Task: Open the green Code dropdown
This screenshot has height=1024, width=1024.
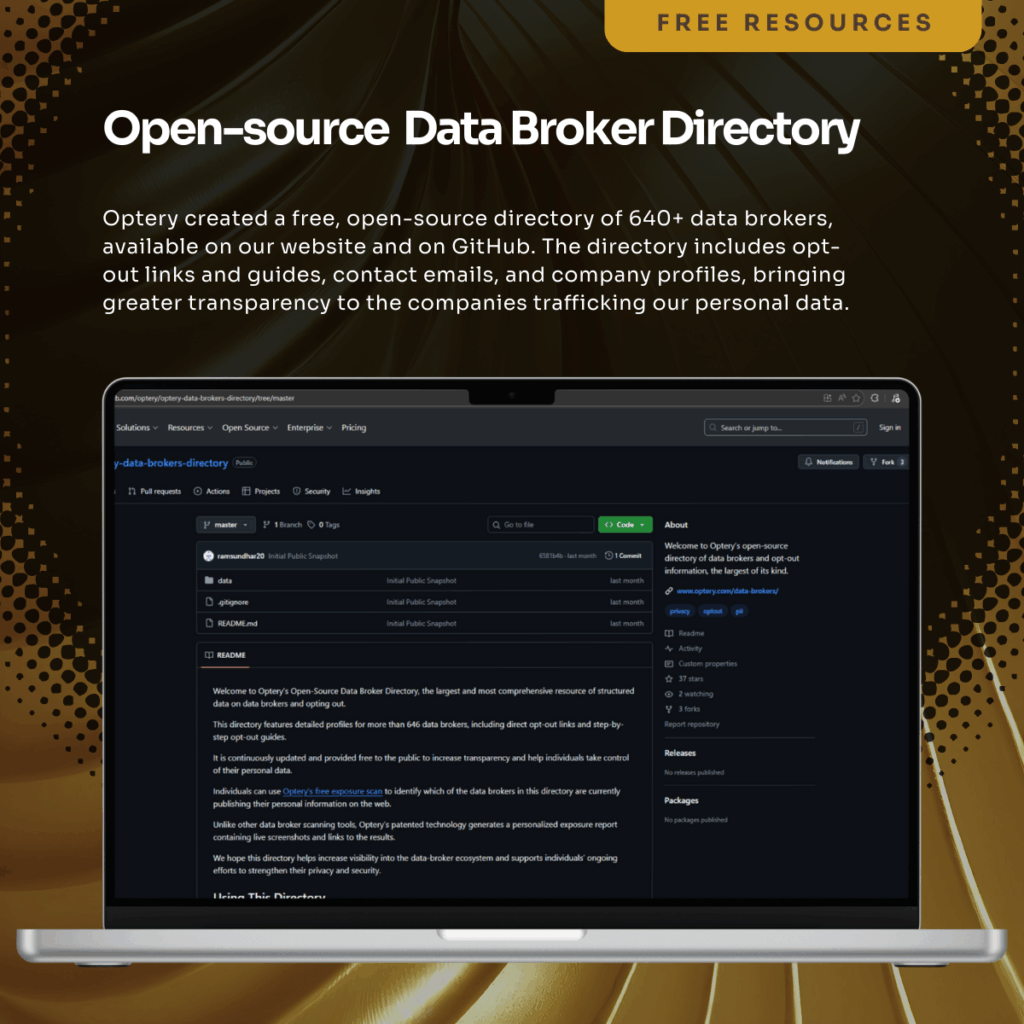Action: (x=625, y=525)
